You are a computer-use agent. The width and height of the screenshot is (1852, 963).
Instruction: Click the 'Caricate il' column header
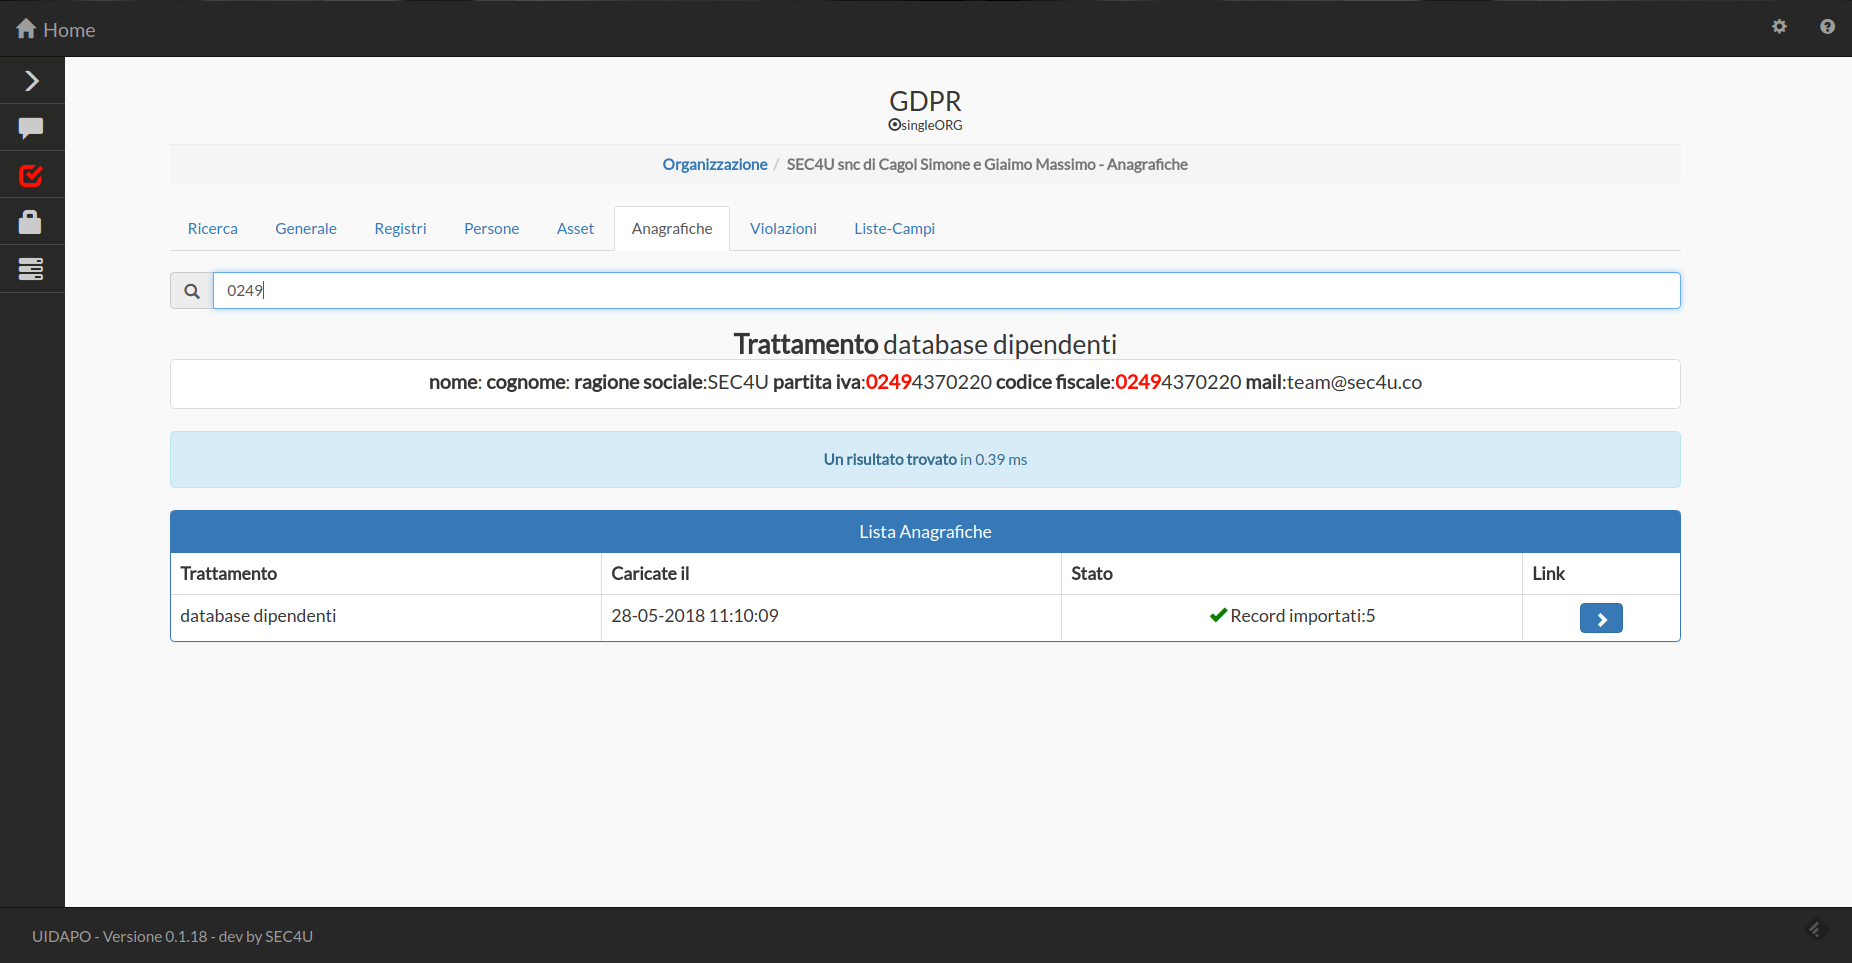point(831,574)
